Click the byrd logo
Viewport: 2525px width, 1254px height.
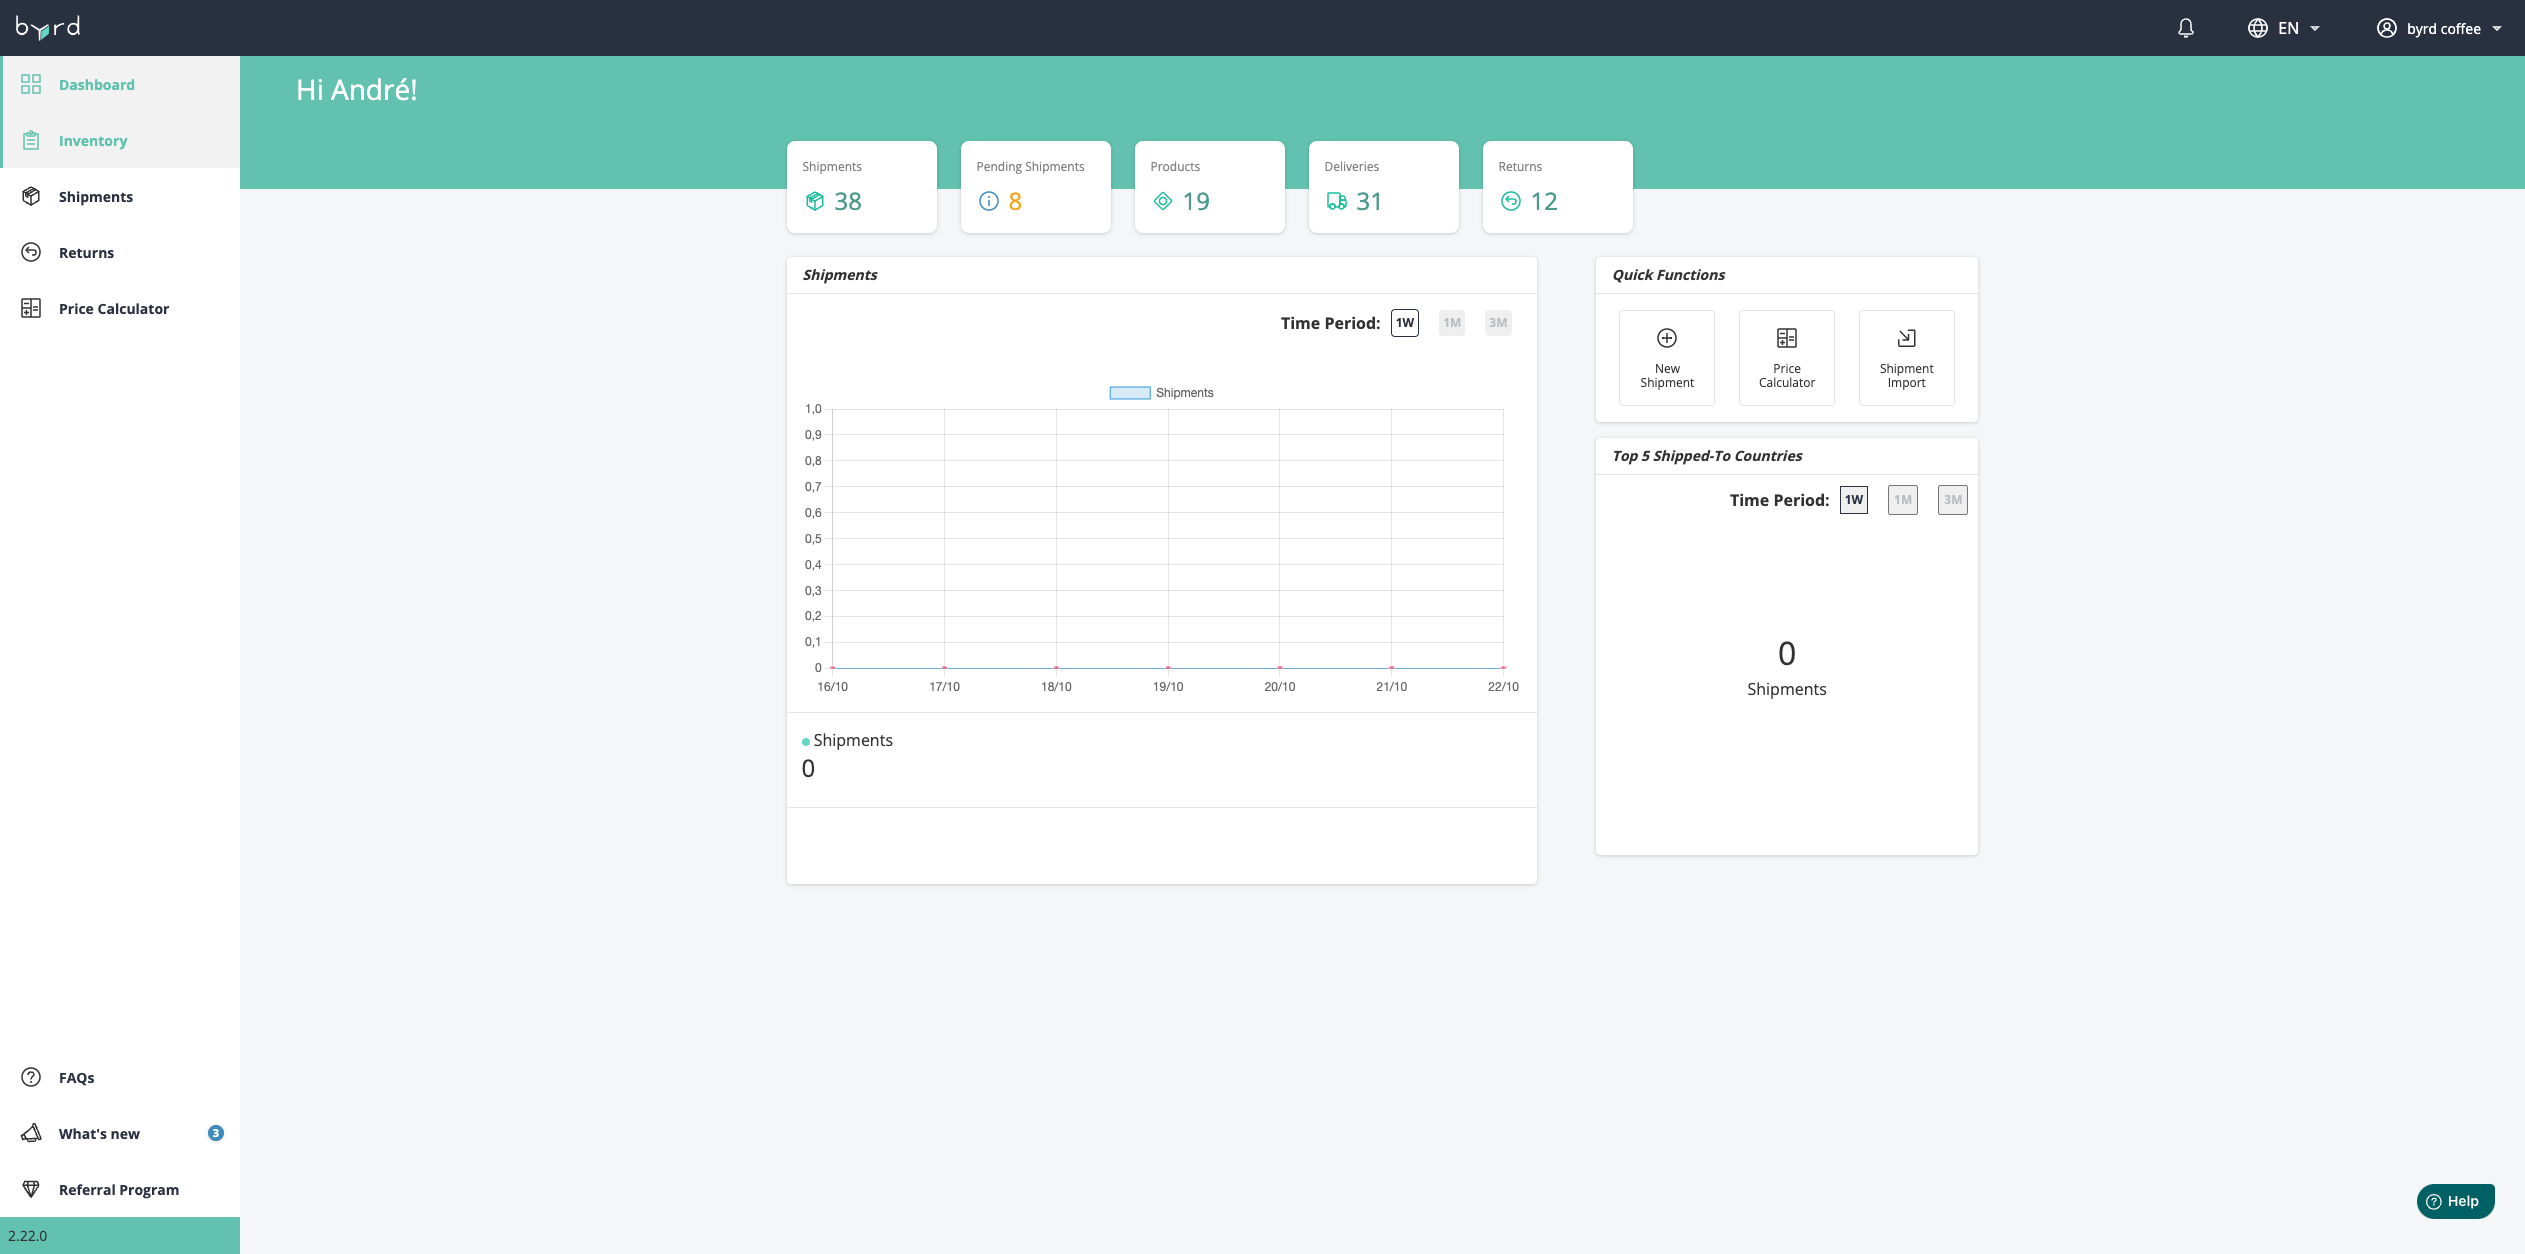[x=48, y=27]
